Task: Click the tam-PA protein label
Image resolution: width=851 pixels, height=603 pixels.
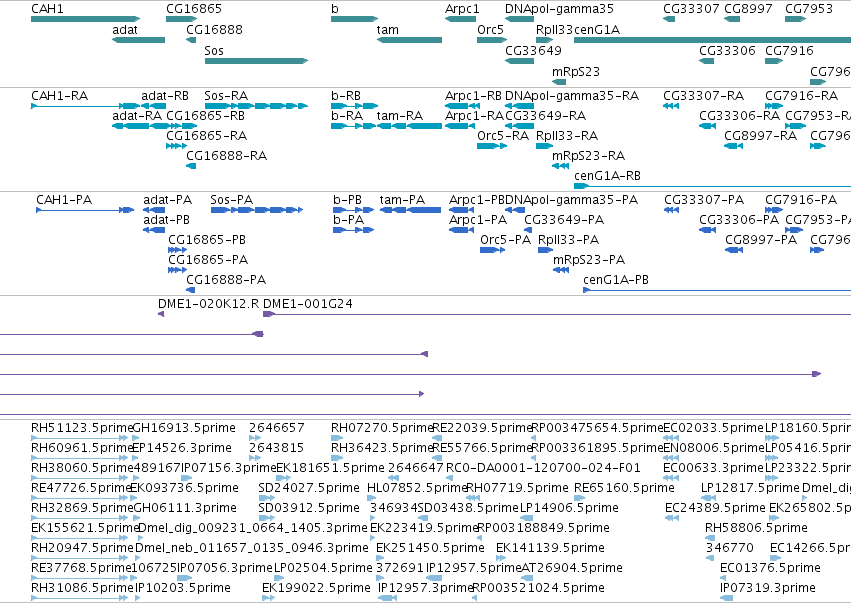Action: coord(402,200)
